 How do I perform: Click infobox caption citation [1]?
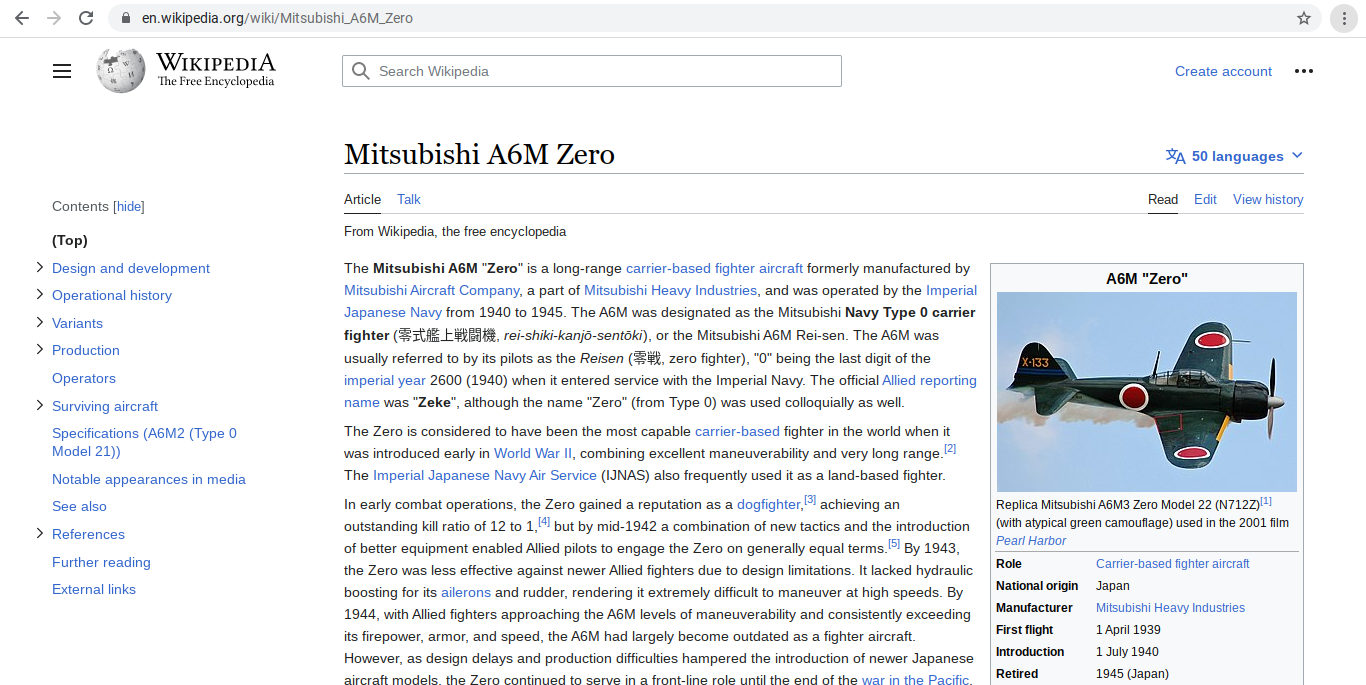pos(1266,501)
